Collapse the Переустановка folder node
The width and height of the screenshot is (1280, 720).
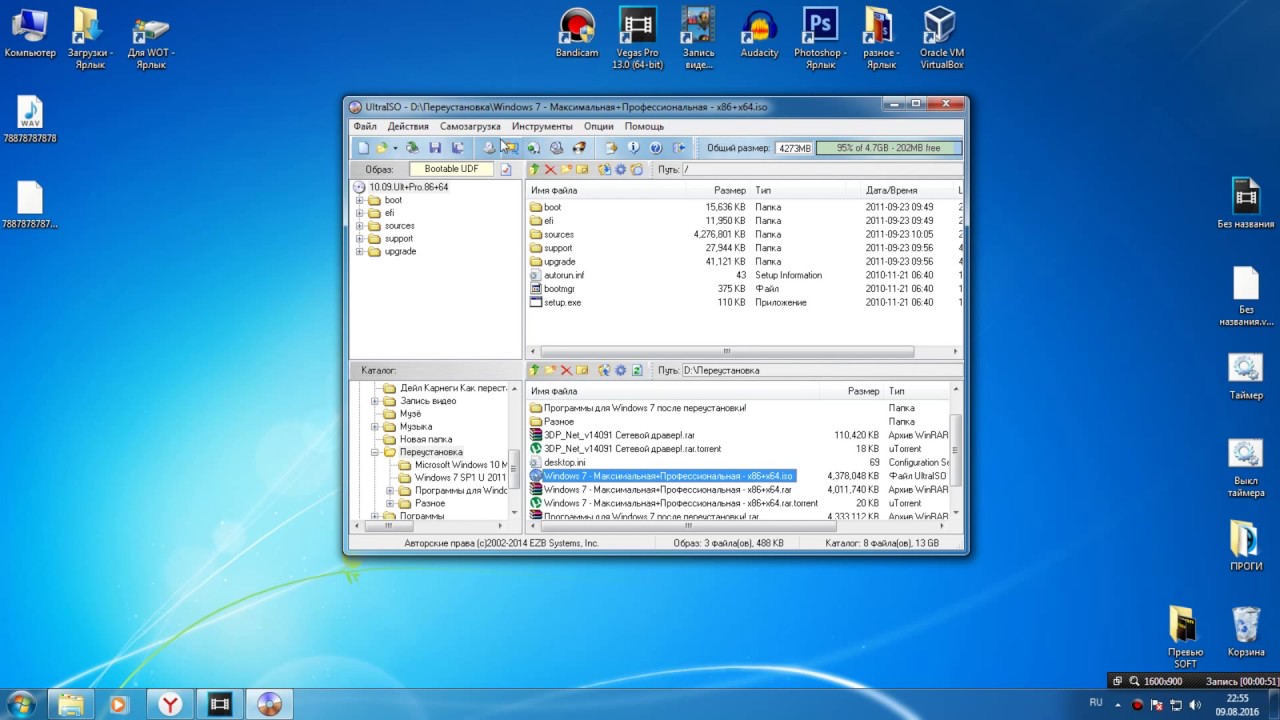point(375,452)
